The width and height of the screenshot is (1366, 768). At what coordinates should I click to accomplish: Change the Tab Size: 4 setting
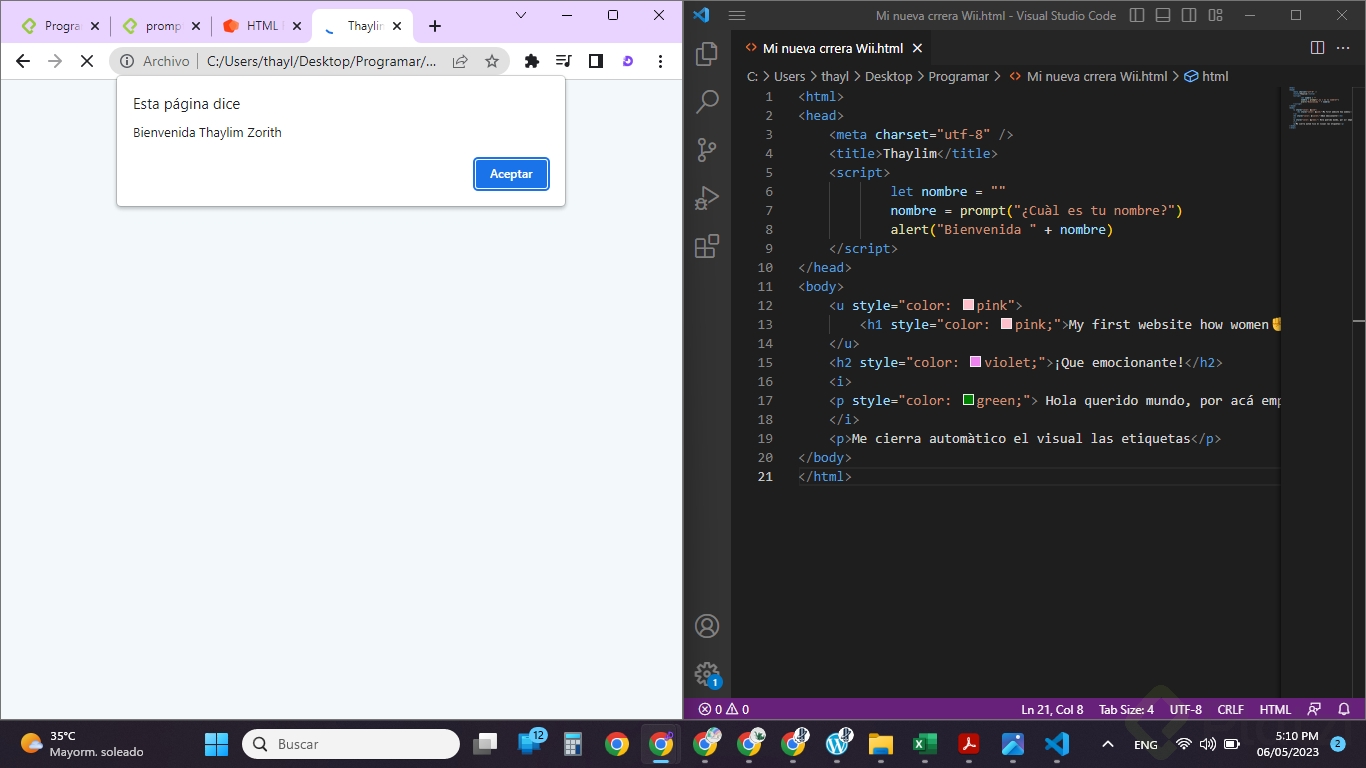(x=1126, y=709)
